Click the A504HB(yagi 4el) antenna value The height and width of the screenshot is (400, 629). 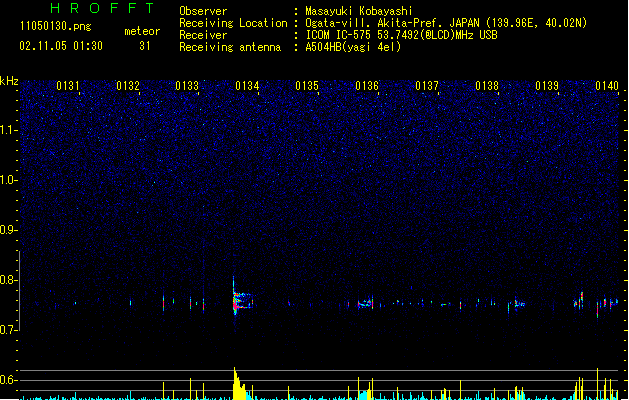353,47
